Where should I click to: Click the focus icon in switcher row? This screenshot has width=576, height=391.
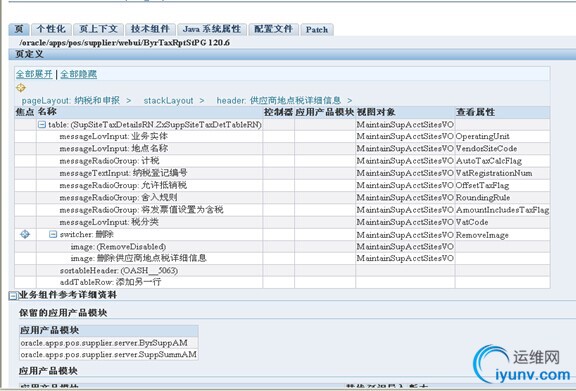pyautogui.click(x=25, y=234)
